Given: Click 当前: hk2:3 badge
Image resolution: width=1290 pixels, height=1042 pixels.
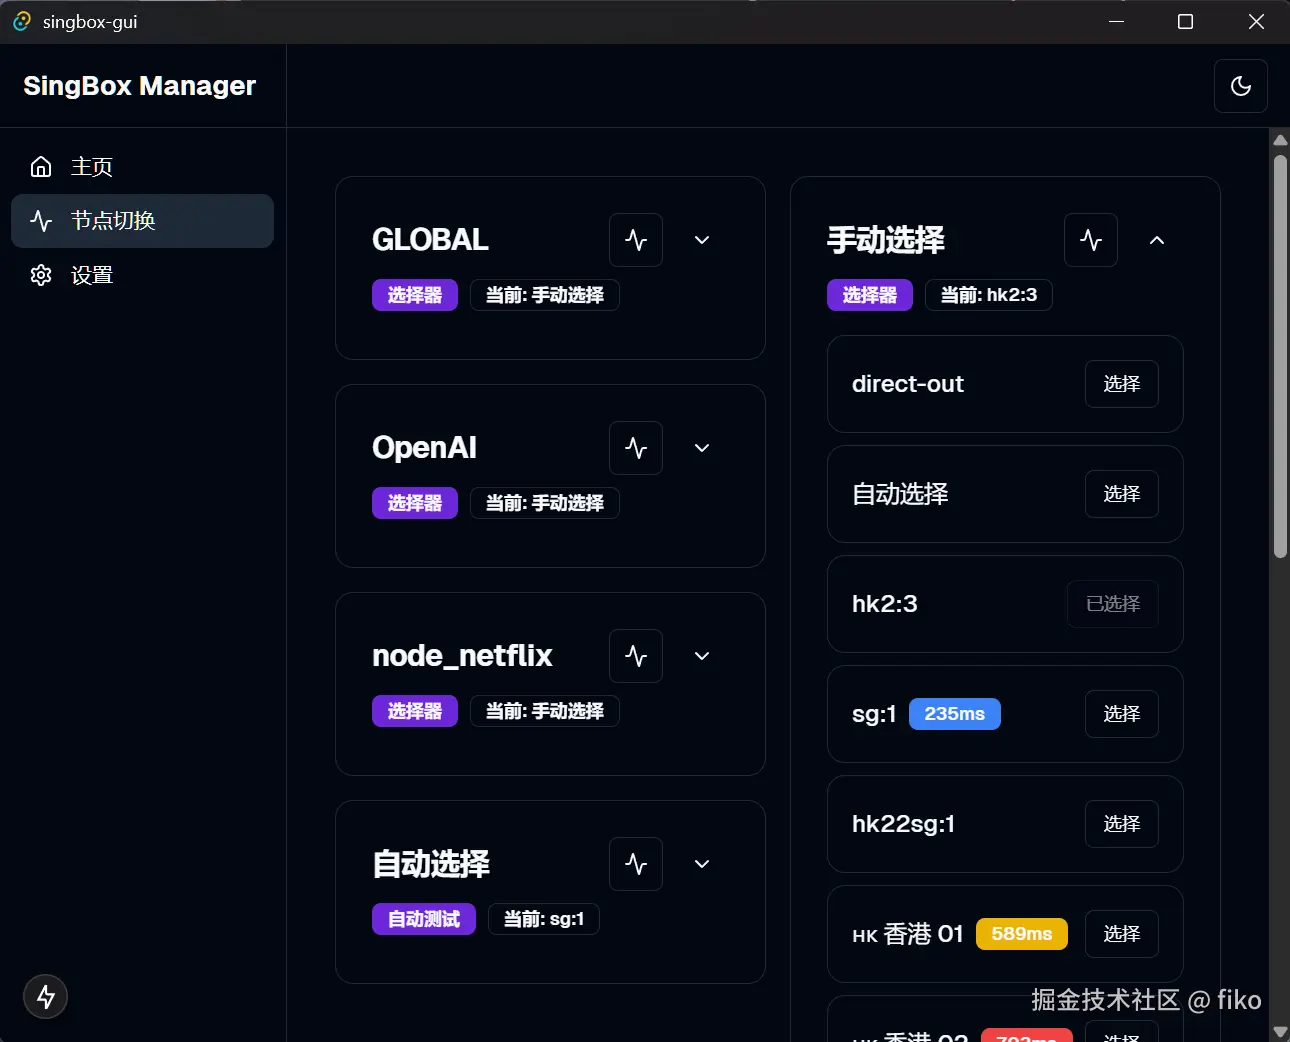Looking at the screenshot, I should [989, 295].
